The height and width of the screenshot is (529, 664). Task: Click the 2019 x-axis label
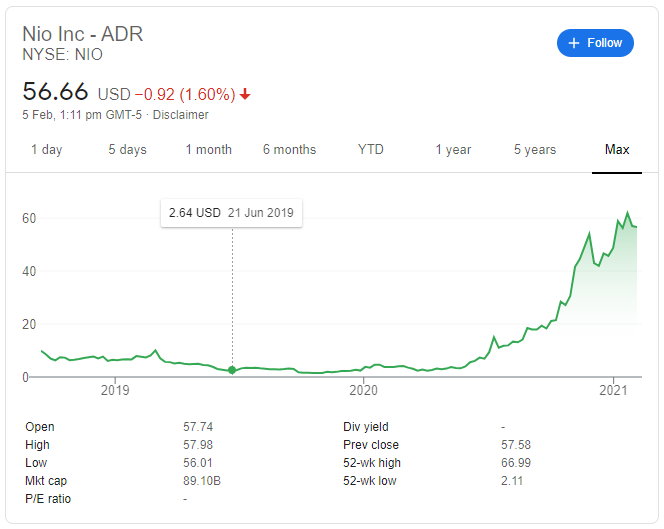coord(115,390)
